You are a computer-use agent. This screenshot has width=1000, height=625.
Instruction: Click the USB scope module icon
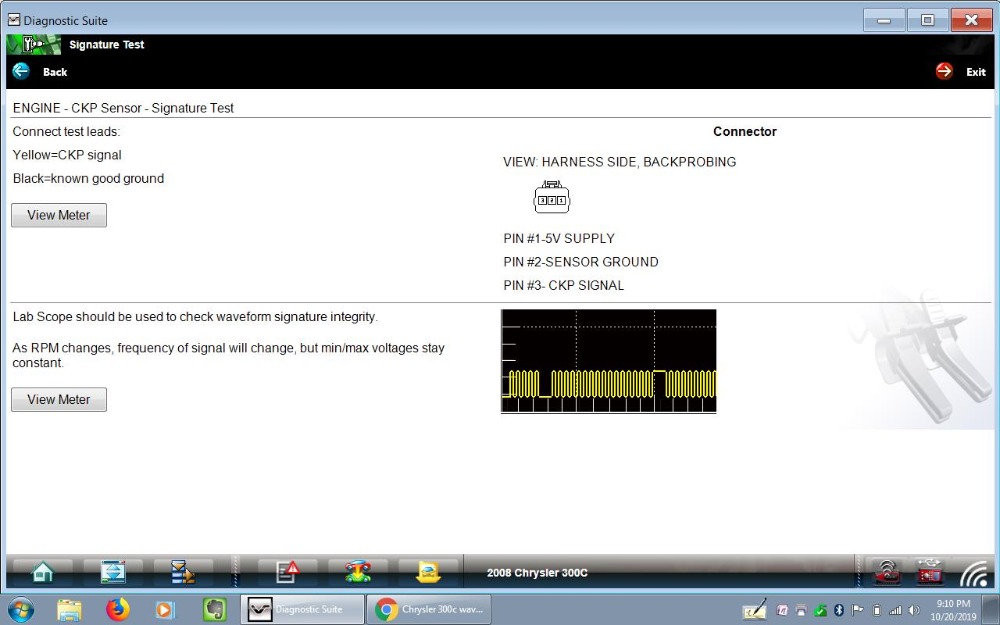tap(929, 572)
